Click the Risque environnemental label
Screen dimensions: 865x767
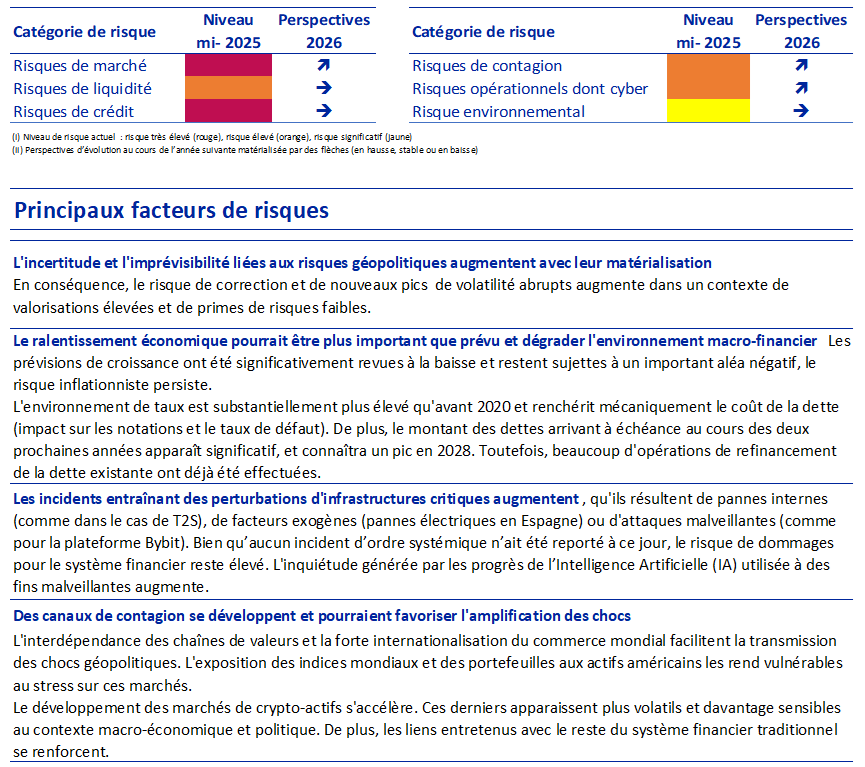[498, 111]
